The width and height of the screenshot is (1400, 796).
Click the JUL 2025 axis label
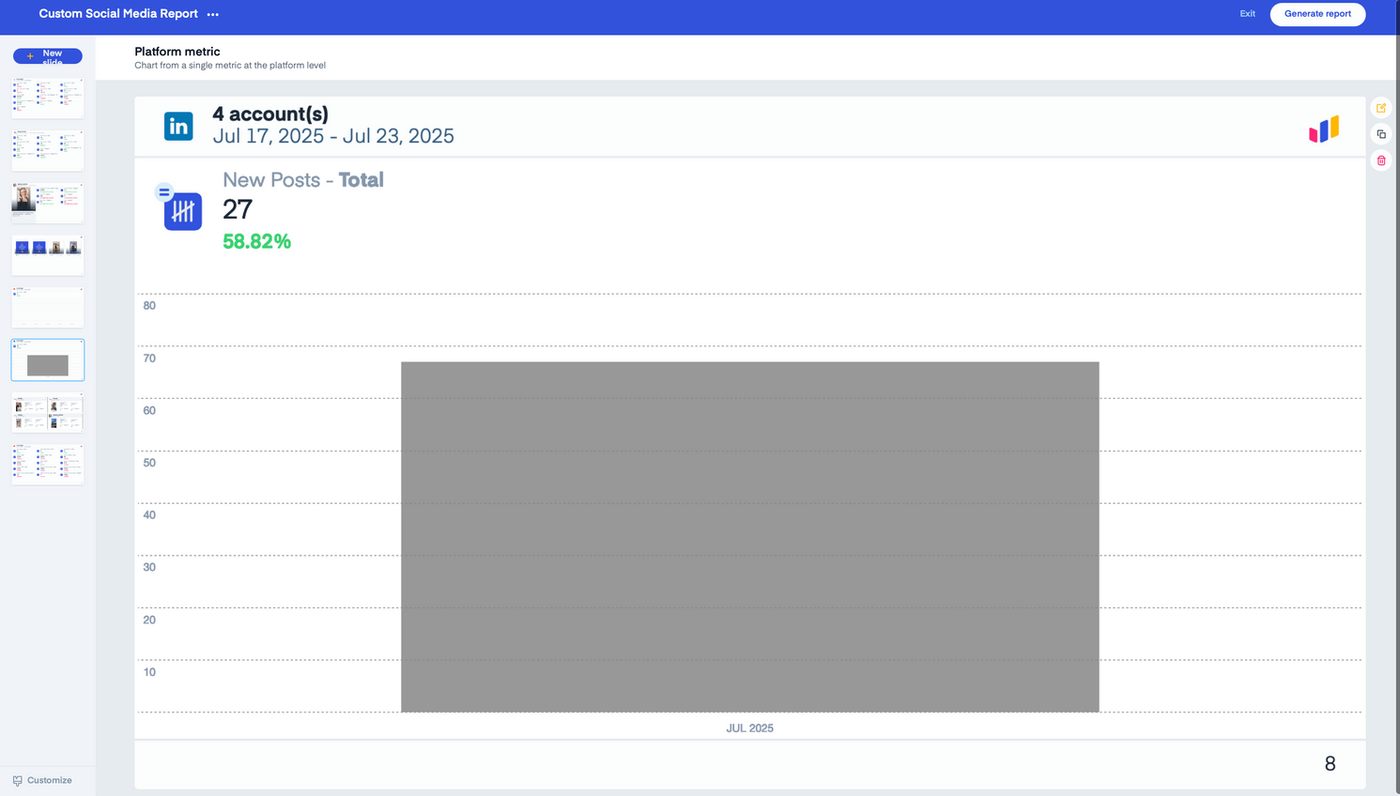click(x=750, y=728)
